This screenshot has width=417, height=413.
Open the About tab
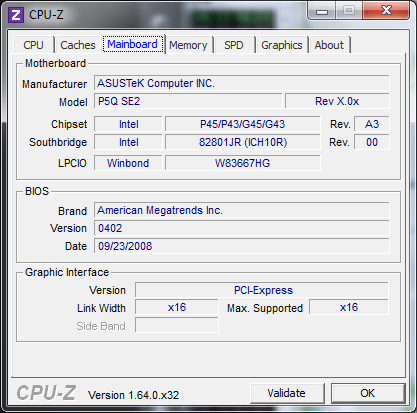(329, 45)
